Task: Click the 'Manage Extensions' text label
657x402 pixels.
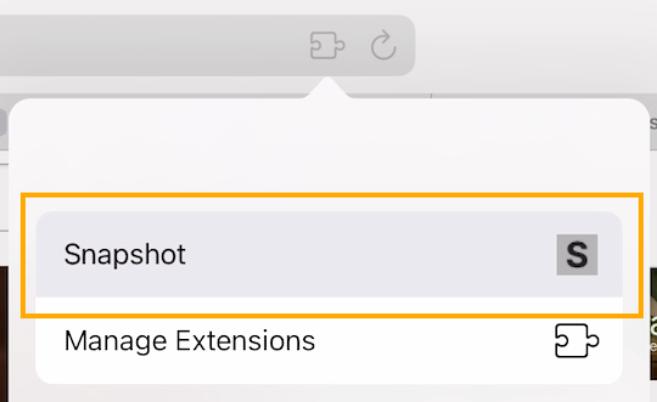Action: (x=189, y=341)
